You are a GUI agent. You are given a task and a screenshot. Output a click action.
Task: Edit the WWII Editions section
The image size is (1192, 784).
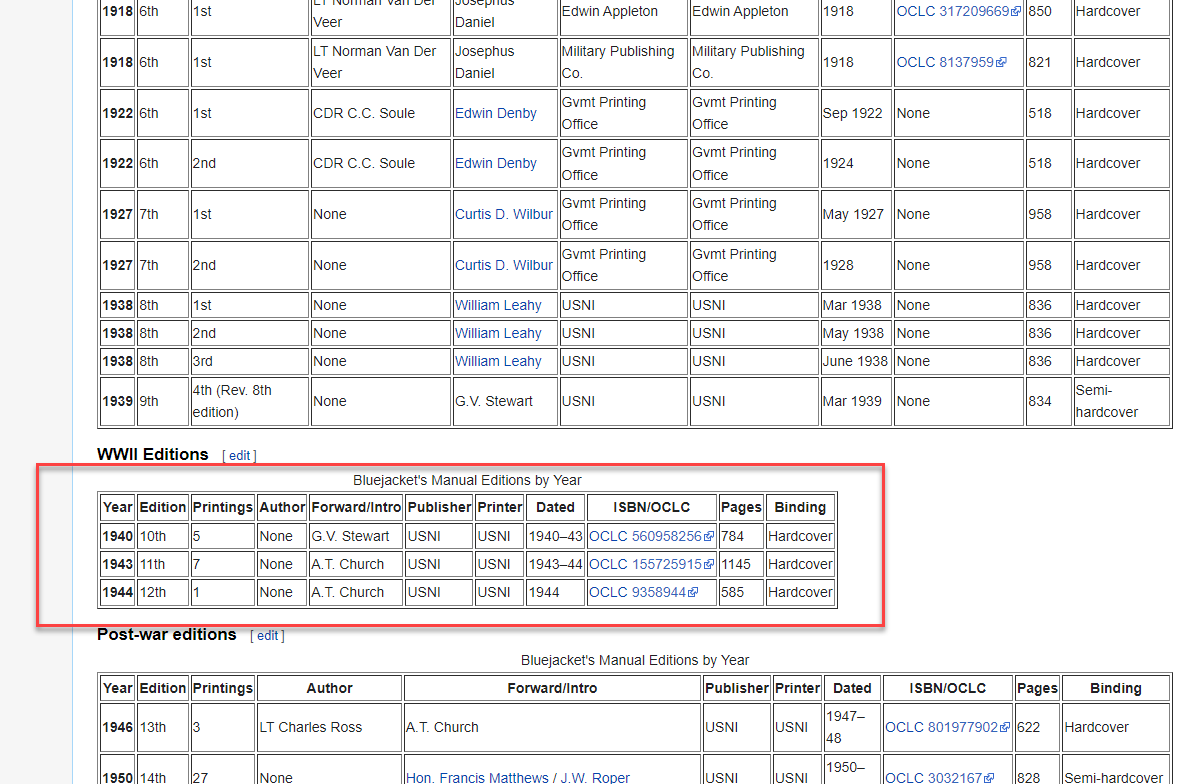[239, 455]
